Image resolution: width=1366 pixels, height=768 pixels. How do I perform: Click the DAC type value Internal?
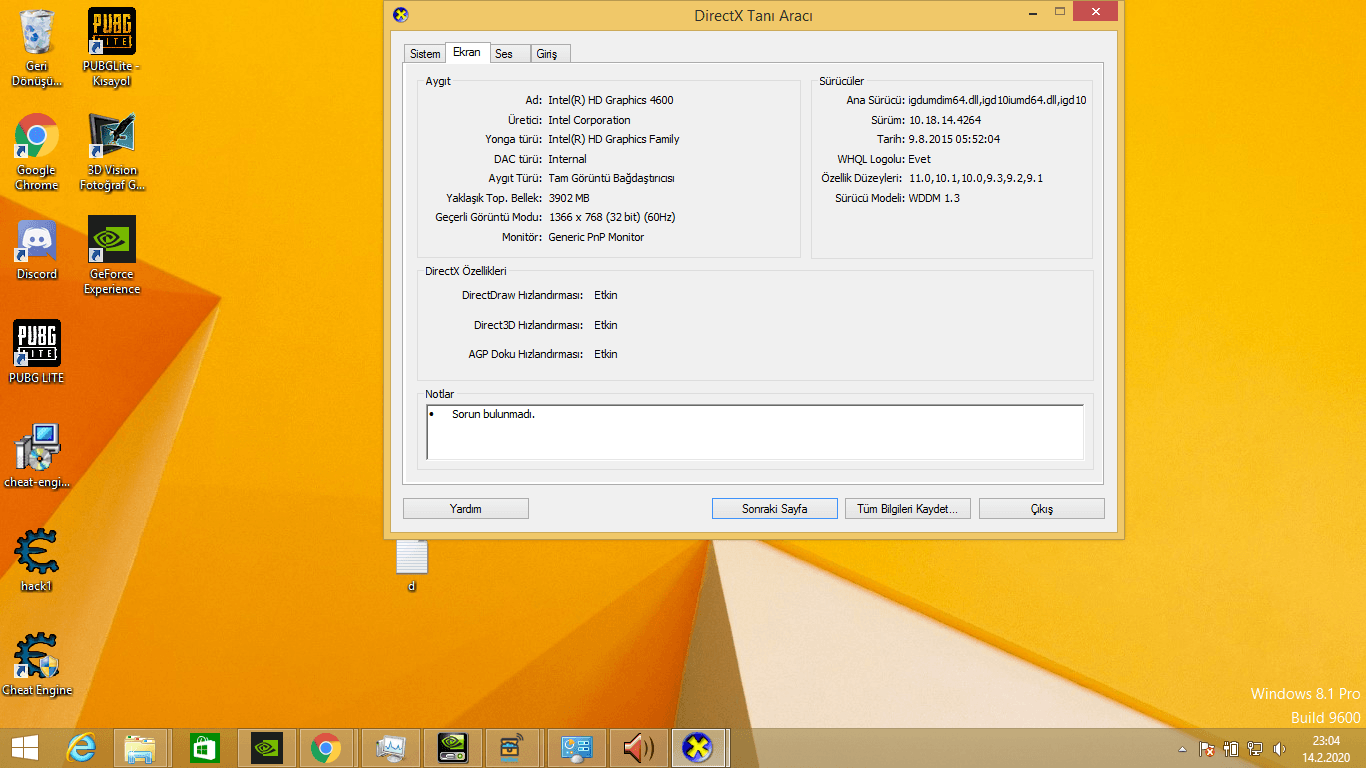tap(567, 159)
